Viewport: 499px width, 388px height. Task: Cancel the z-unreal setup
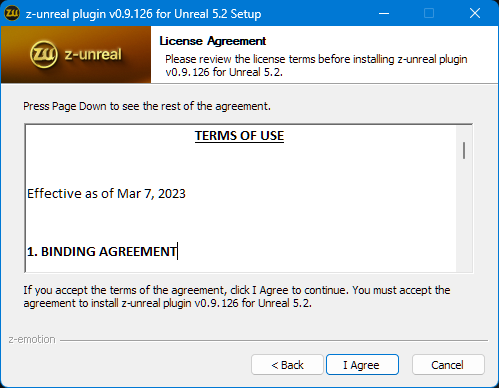(x=448, y=365)
